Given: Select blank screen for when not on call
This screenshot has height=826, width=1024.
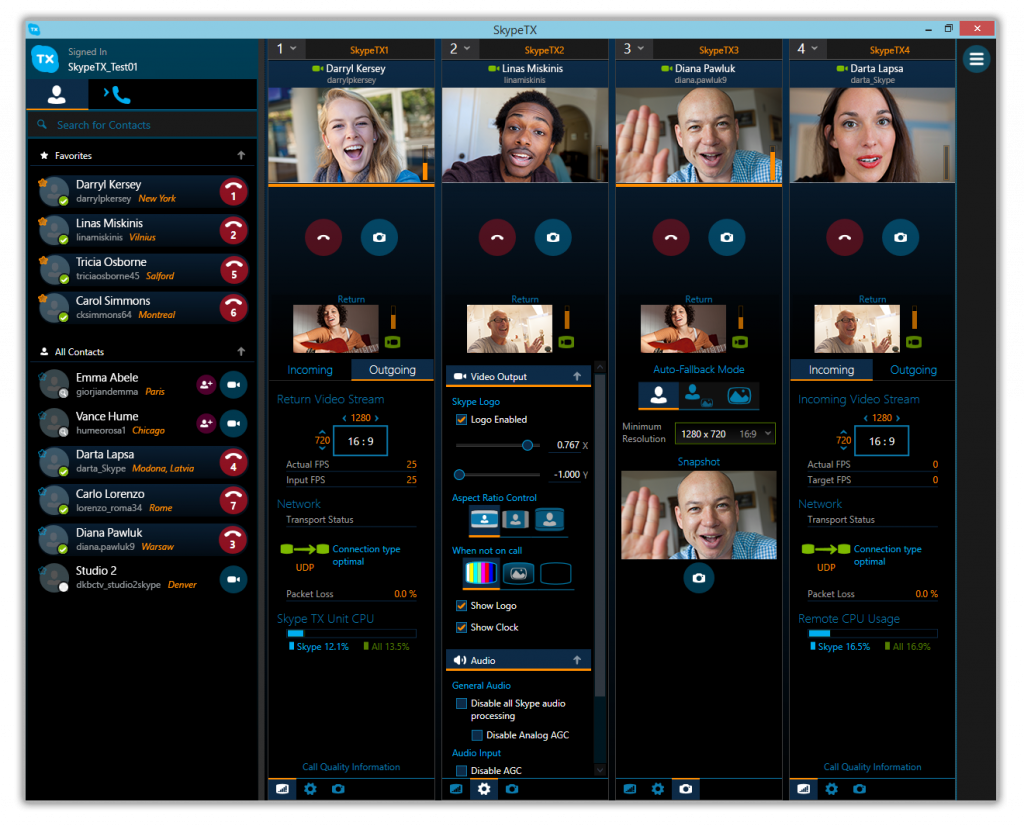Looking at the screenshot, I should [556, 573].
